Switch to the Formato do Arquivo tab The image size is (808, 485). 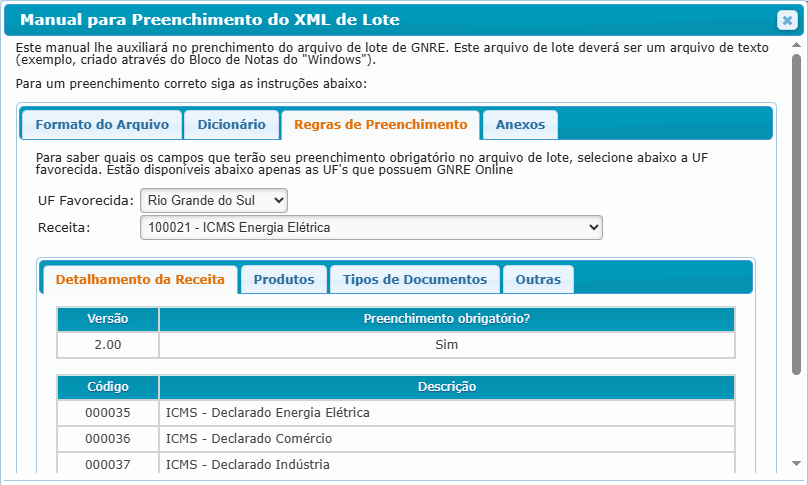[101, 125]
